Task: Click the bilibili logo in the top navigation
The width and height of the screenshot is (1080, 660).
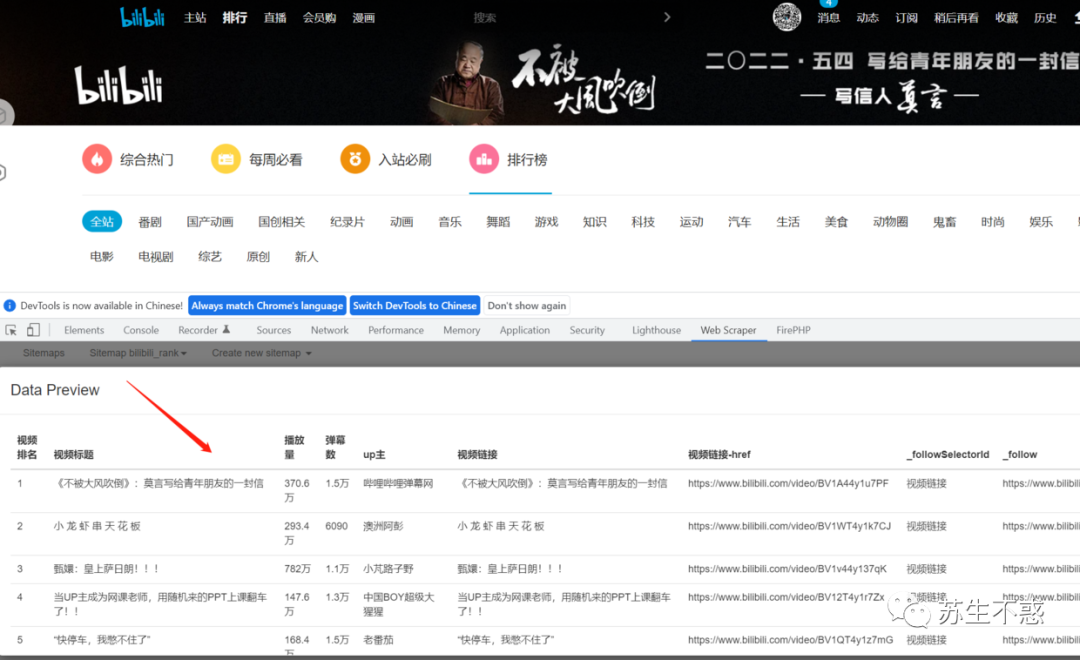Action: pyautogui.click(x=143, y=17)
